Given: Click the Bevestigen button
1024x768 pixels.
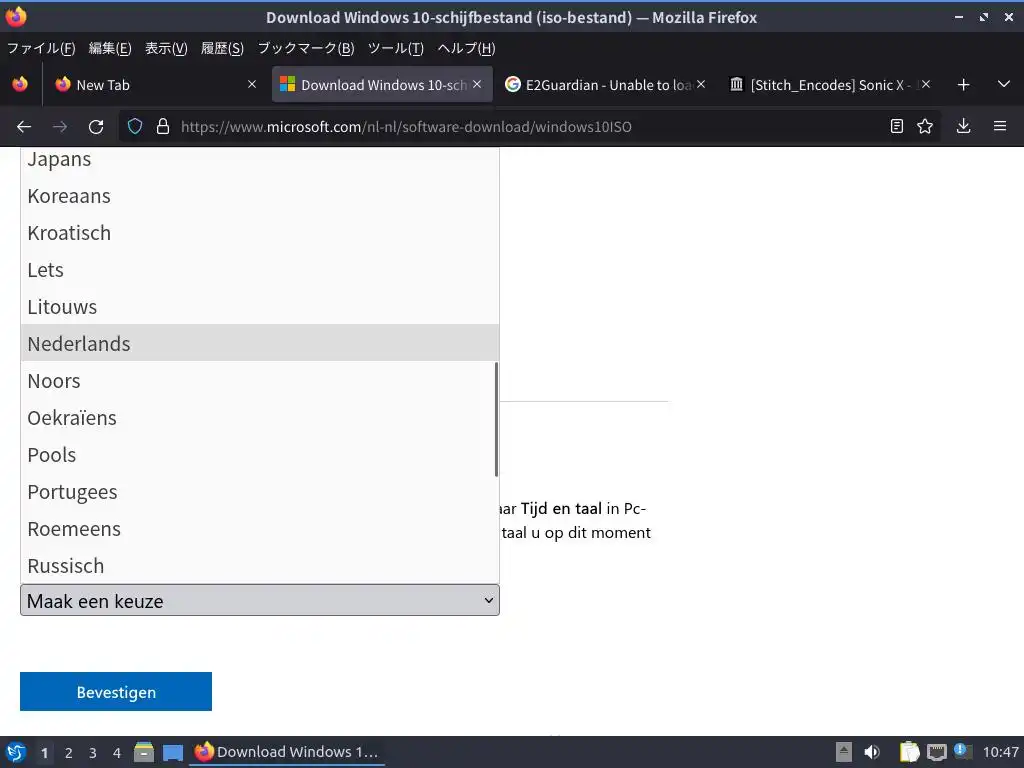Looking at the screenshot, I should point(116,692).
